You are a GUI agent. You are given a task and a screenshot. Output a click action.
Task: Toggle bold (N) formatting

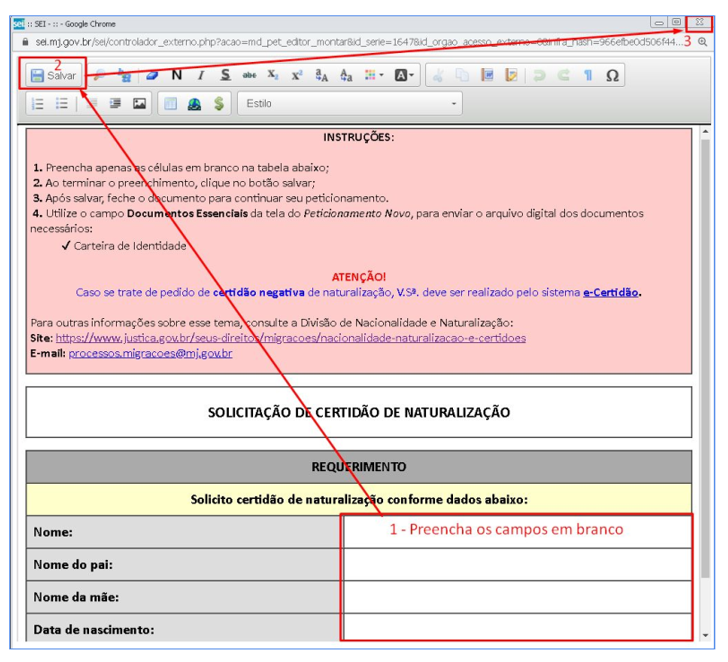(176, 75)
